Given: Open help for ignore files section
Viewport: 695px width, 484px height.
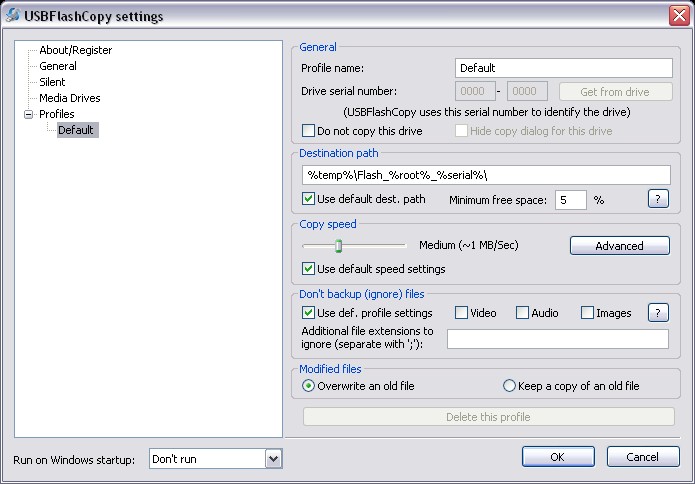Looking at the screenshot, I should click(658, 312).
